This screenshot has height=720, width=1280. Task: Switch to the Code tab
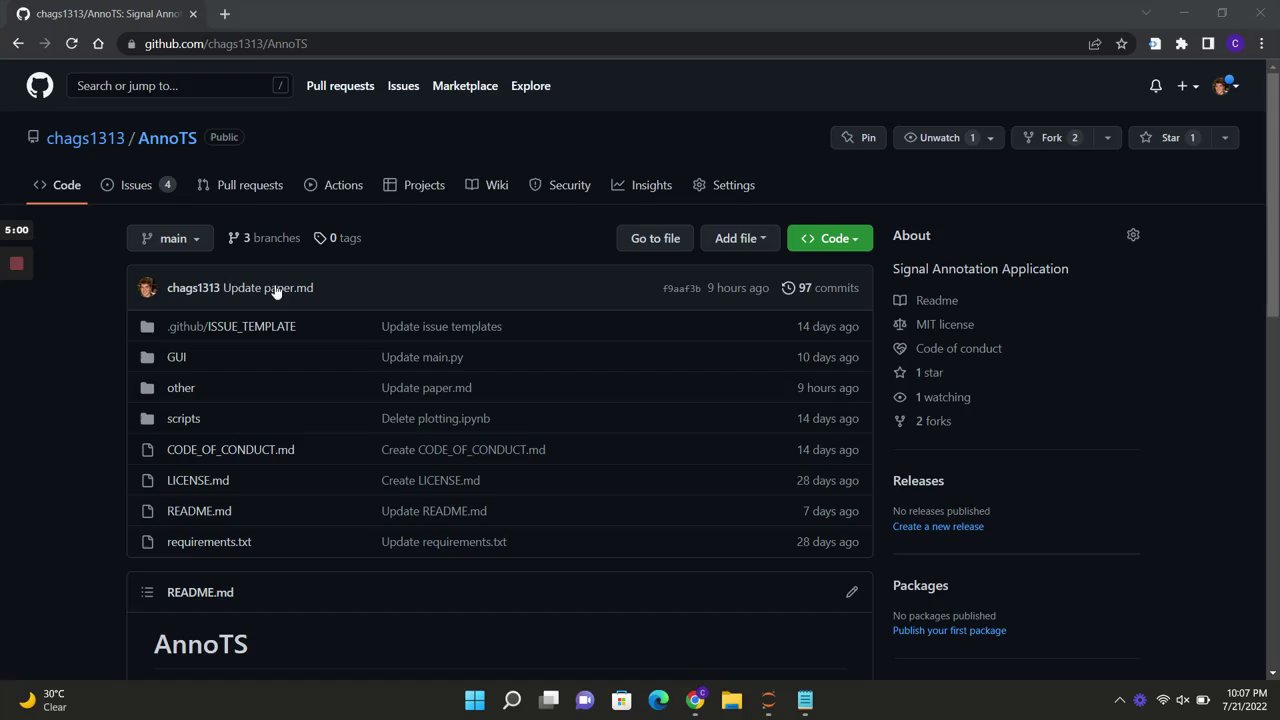57,185
